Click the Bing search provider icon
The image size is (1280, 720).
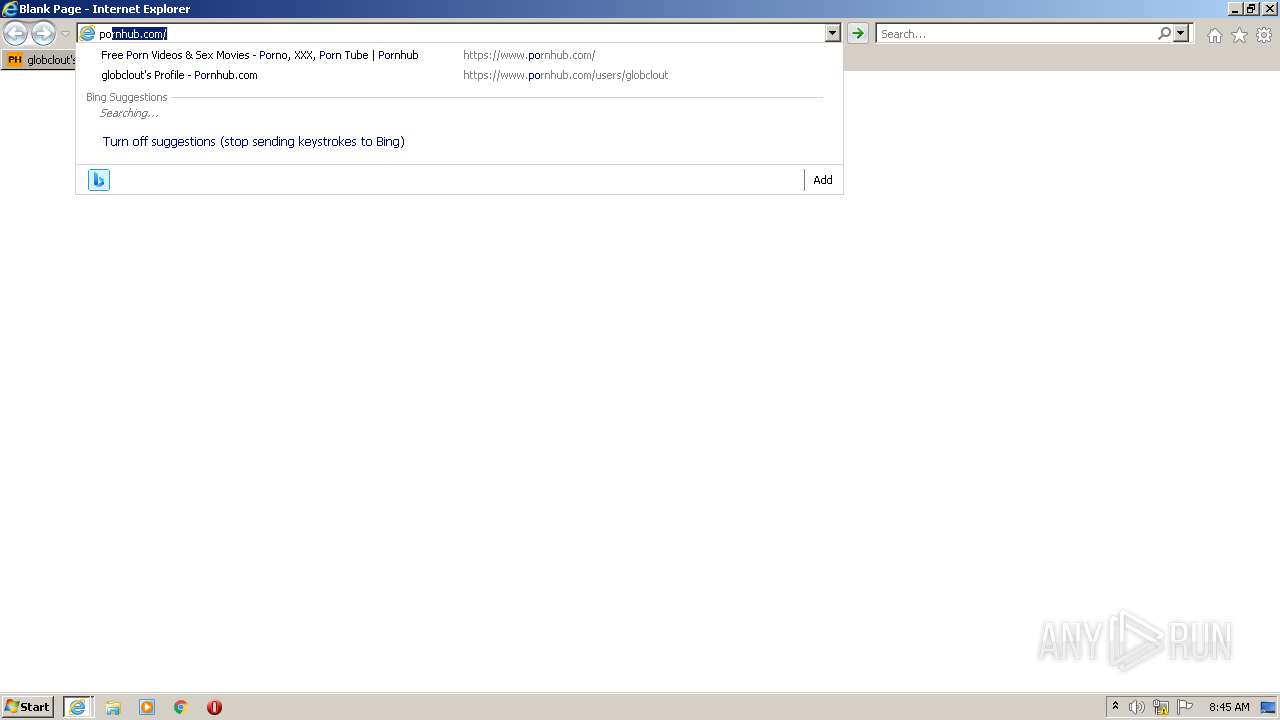[x=98, y=180]
